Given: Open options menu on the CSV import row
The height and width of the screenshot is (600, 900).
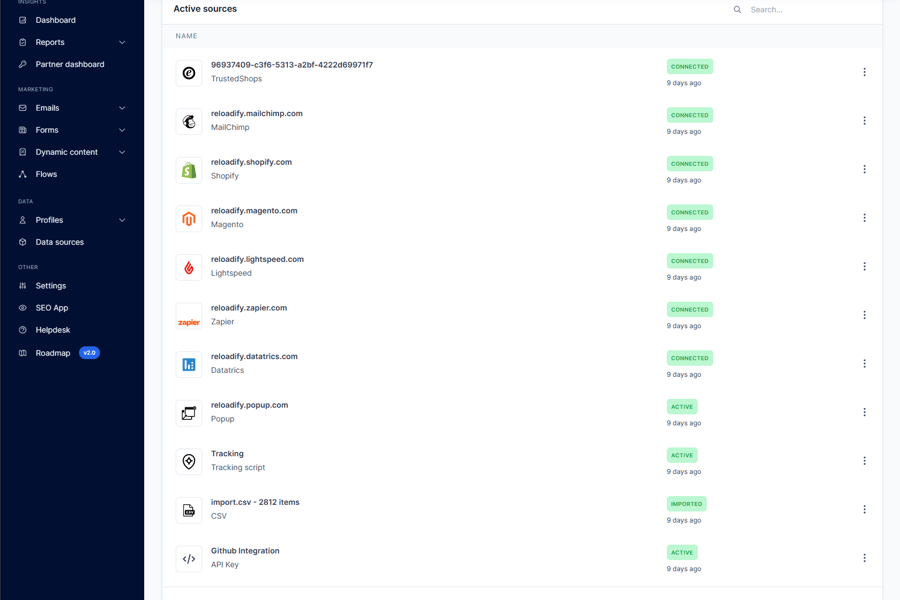Looking at the screenshot, I should [864, 508].
